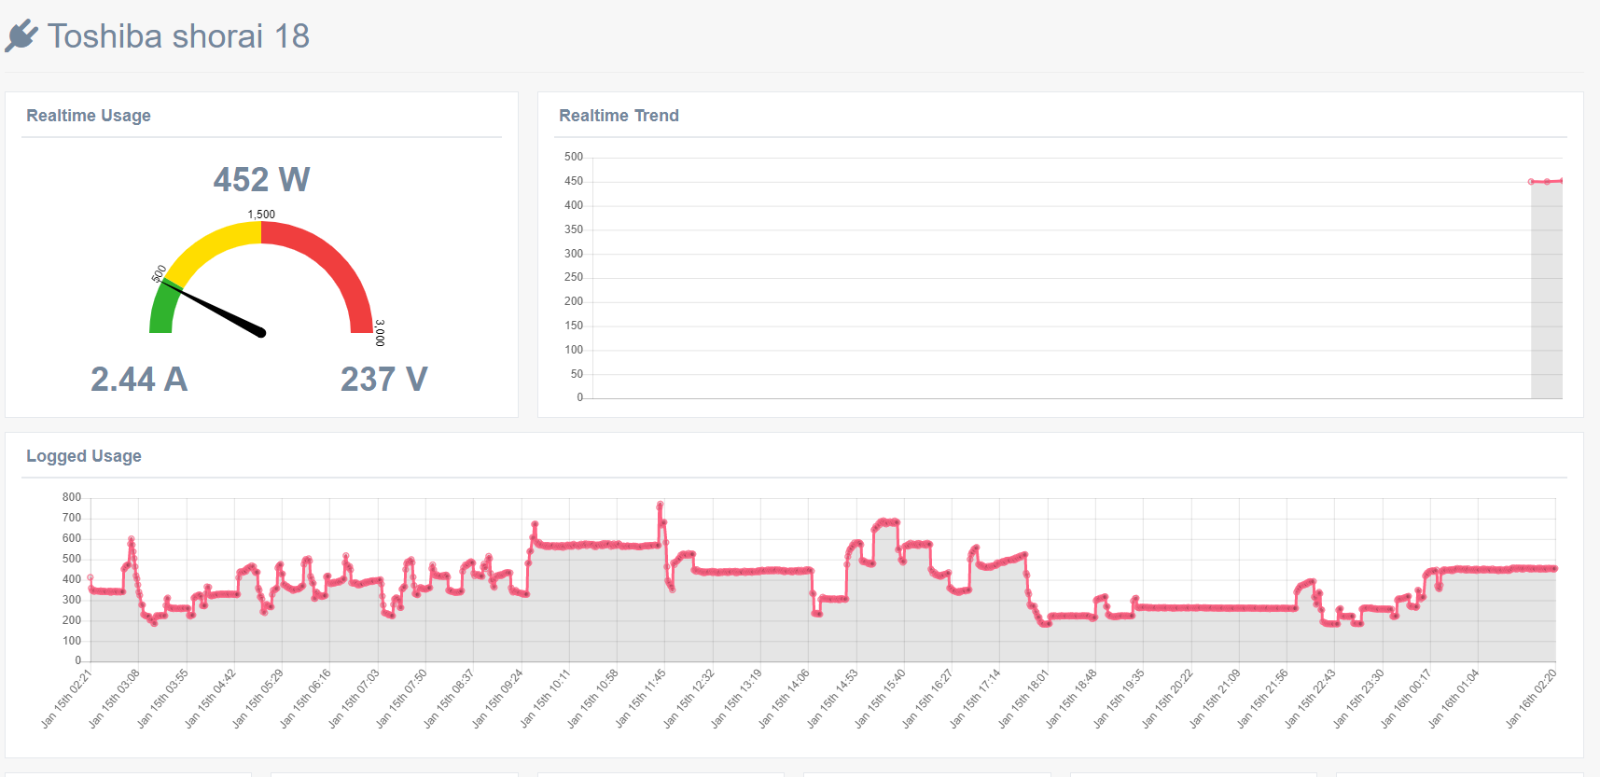Click the 237 V voltage reading
1600x777 pixels.
(x=384, y=379)
